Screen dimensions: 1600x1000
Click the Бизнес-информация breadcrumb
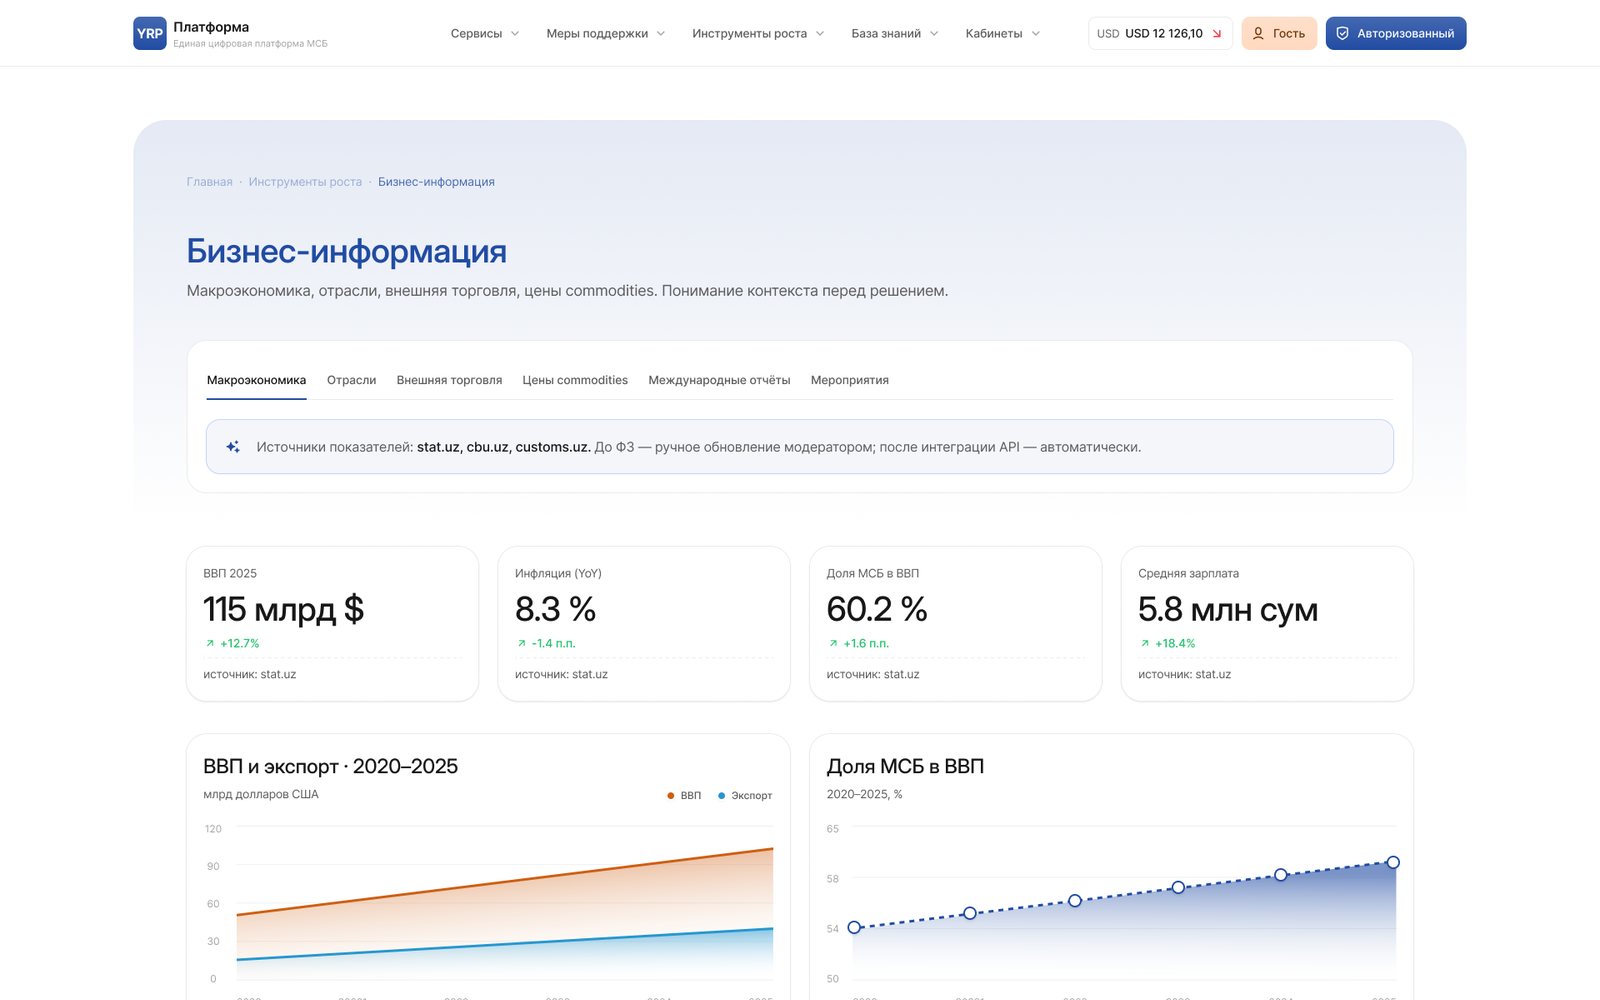(x=436, y=182)
